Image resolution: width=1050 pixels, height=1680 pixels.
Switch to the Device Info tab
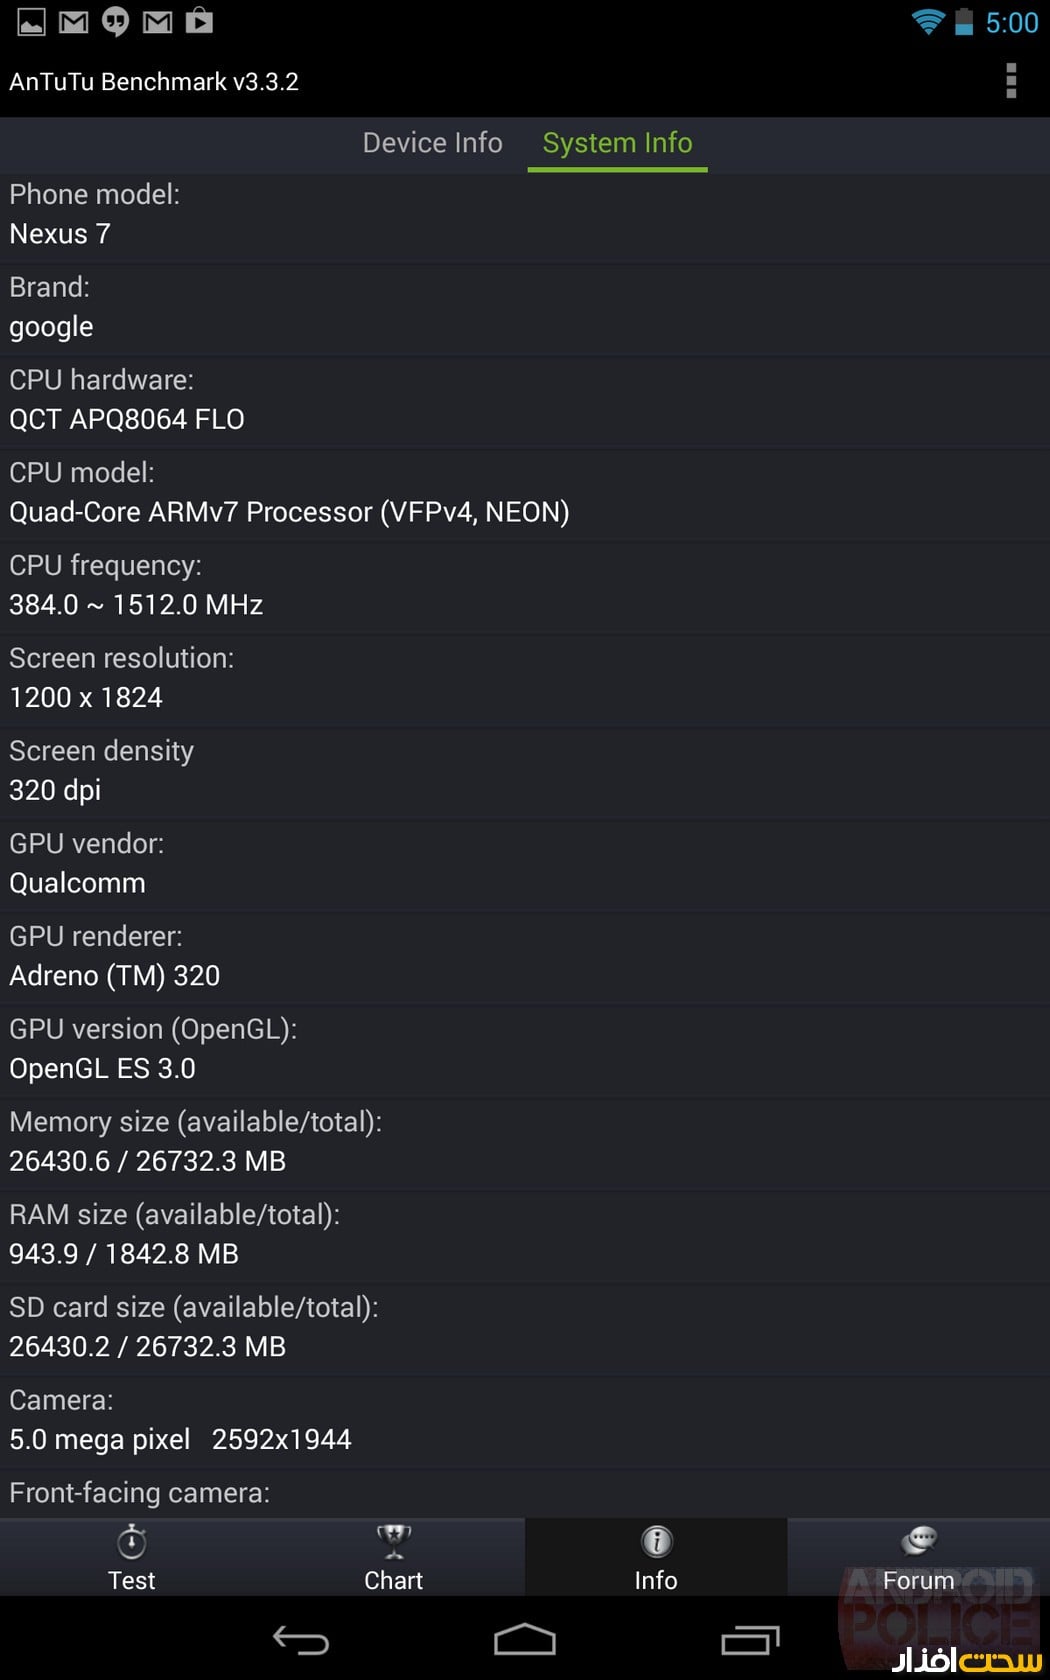click(432, 143)
